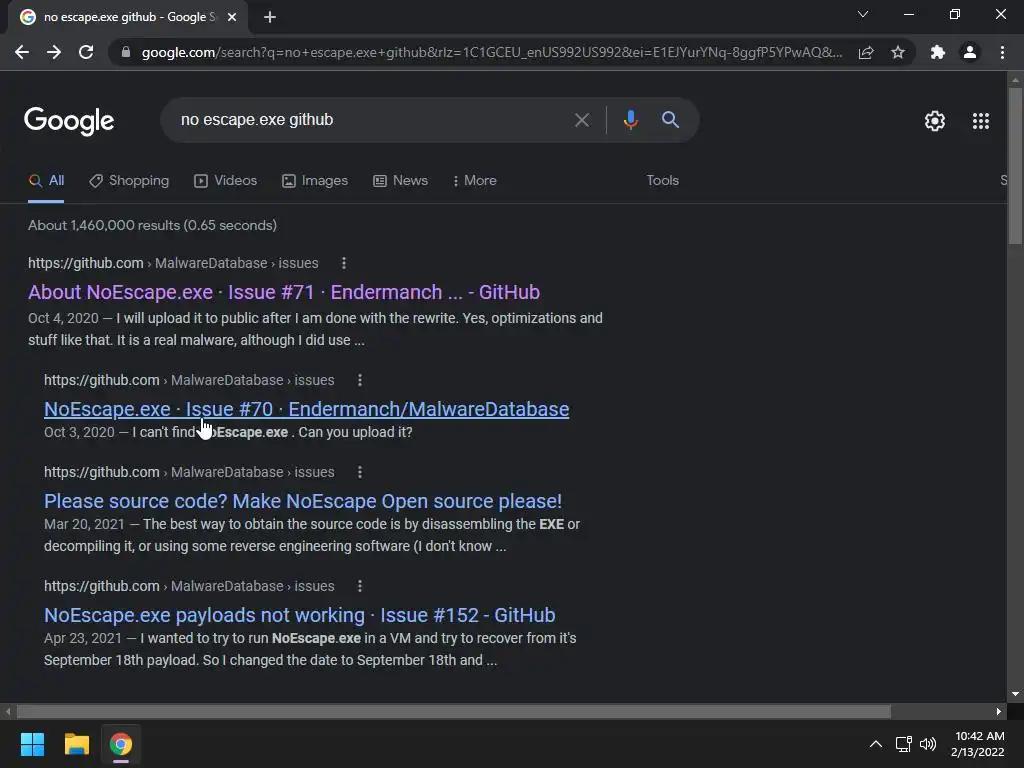This screenshot has width=1024, height=768.
Task: Switch to the Videos tab
Action: click(226, 181)
